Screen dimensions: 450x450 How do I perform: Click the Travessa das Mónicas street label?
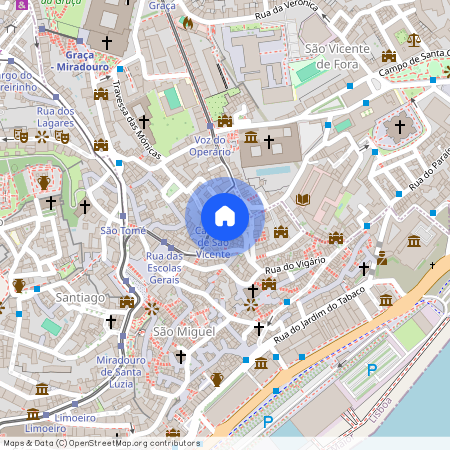tap(137, 120)
